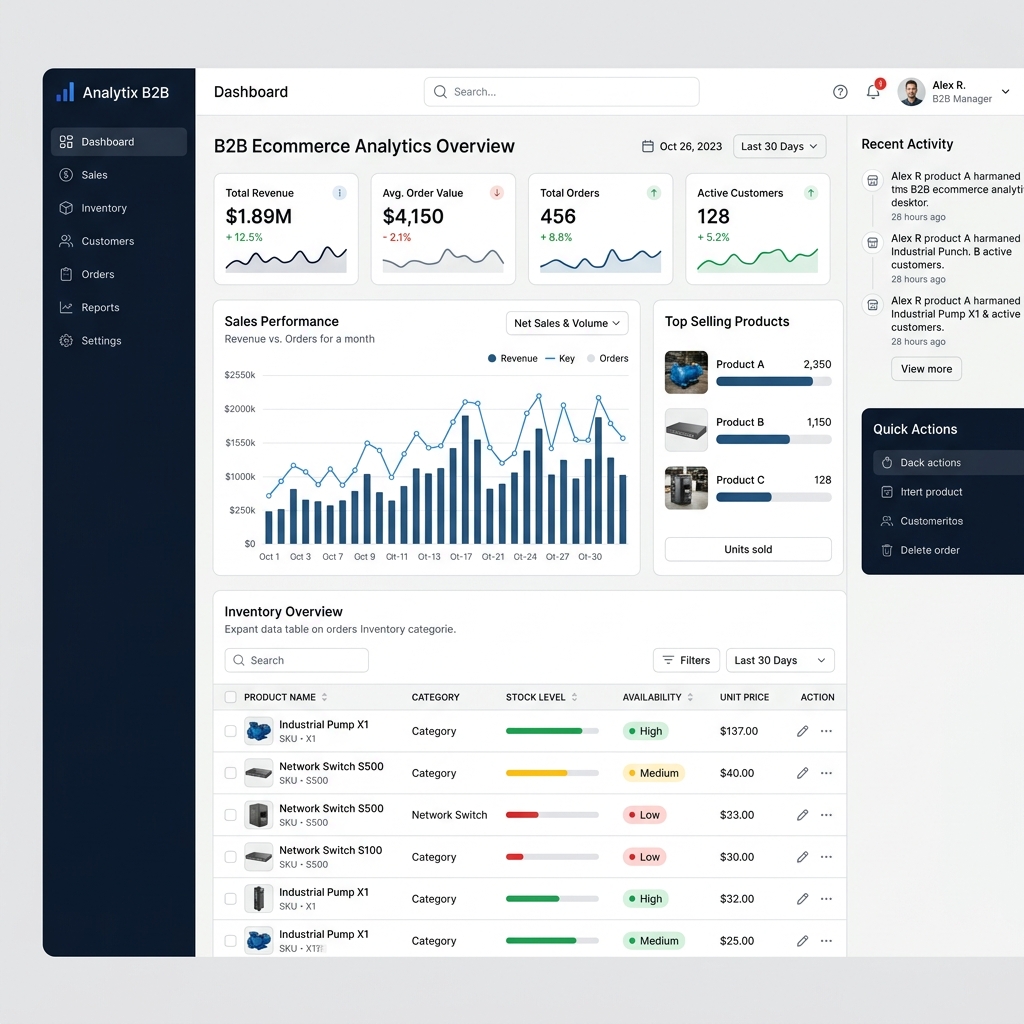This screenshot has width=1024, height=1024.
Task: Click the calendar icon beside Oct 26, 2023
Action: tap(648, 146)
